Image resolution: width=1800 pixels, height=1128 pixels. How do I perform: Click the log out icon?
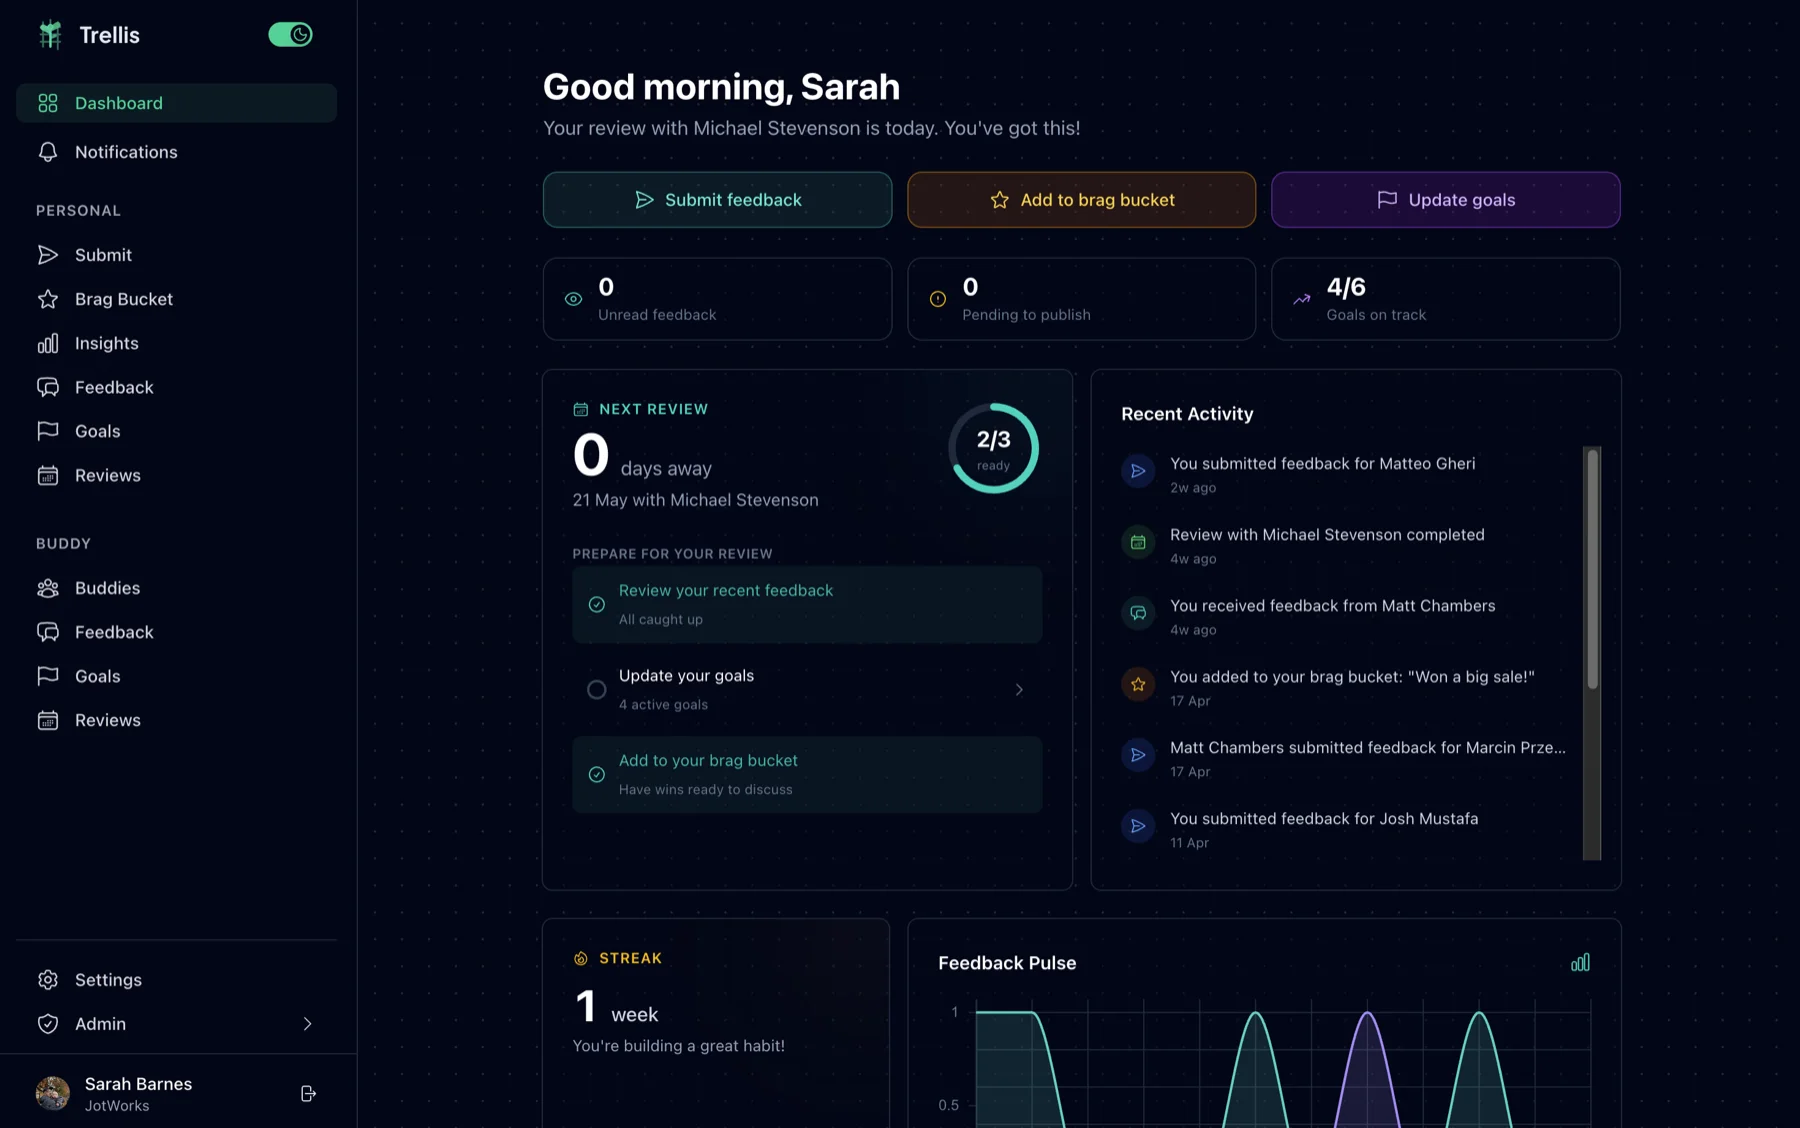point(308,1094)
